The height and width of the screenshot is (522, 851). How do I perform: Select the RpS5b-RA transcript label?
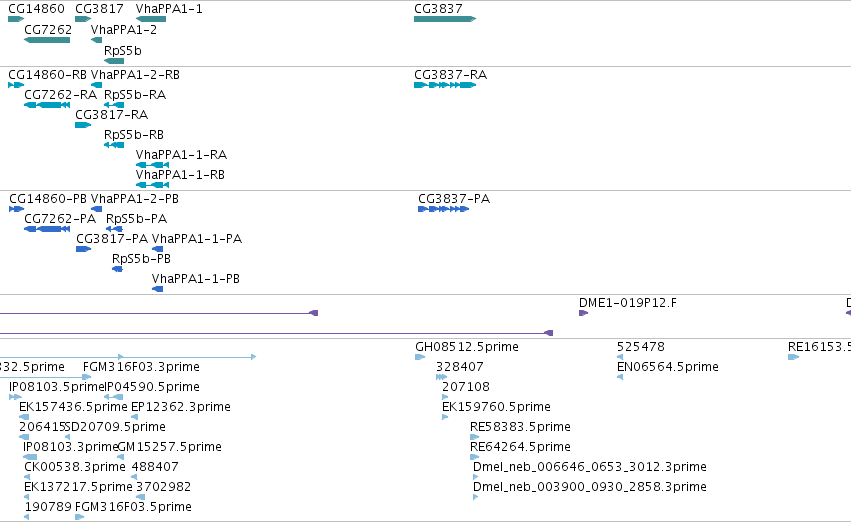(135, 95)
